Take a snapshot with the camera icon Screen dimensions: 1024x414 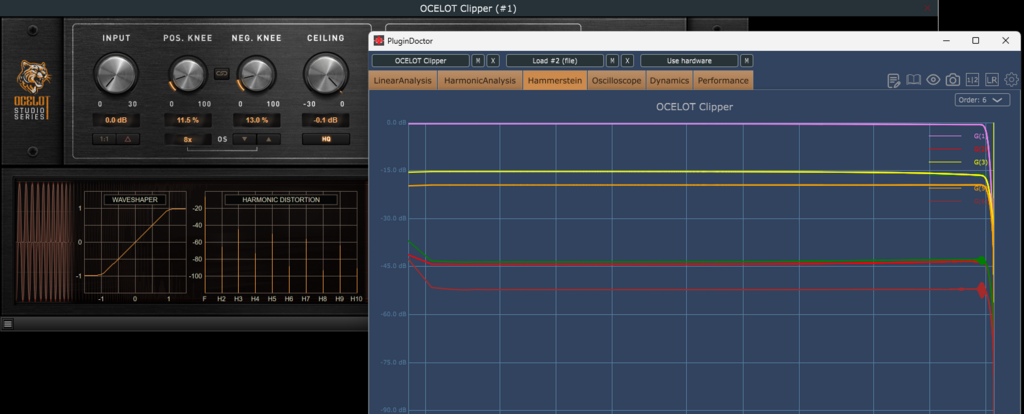[x=953, y=80]
